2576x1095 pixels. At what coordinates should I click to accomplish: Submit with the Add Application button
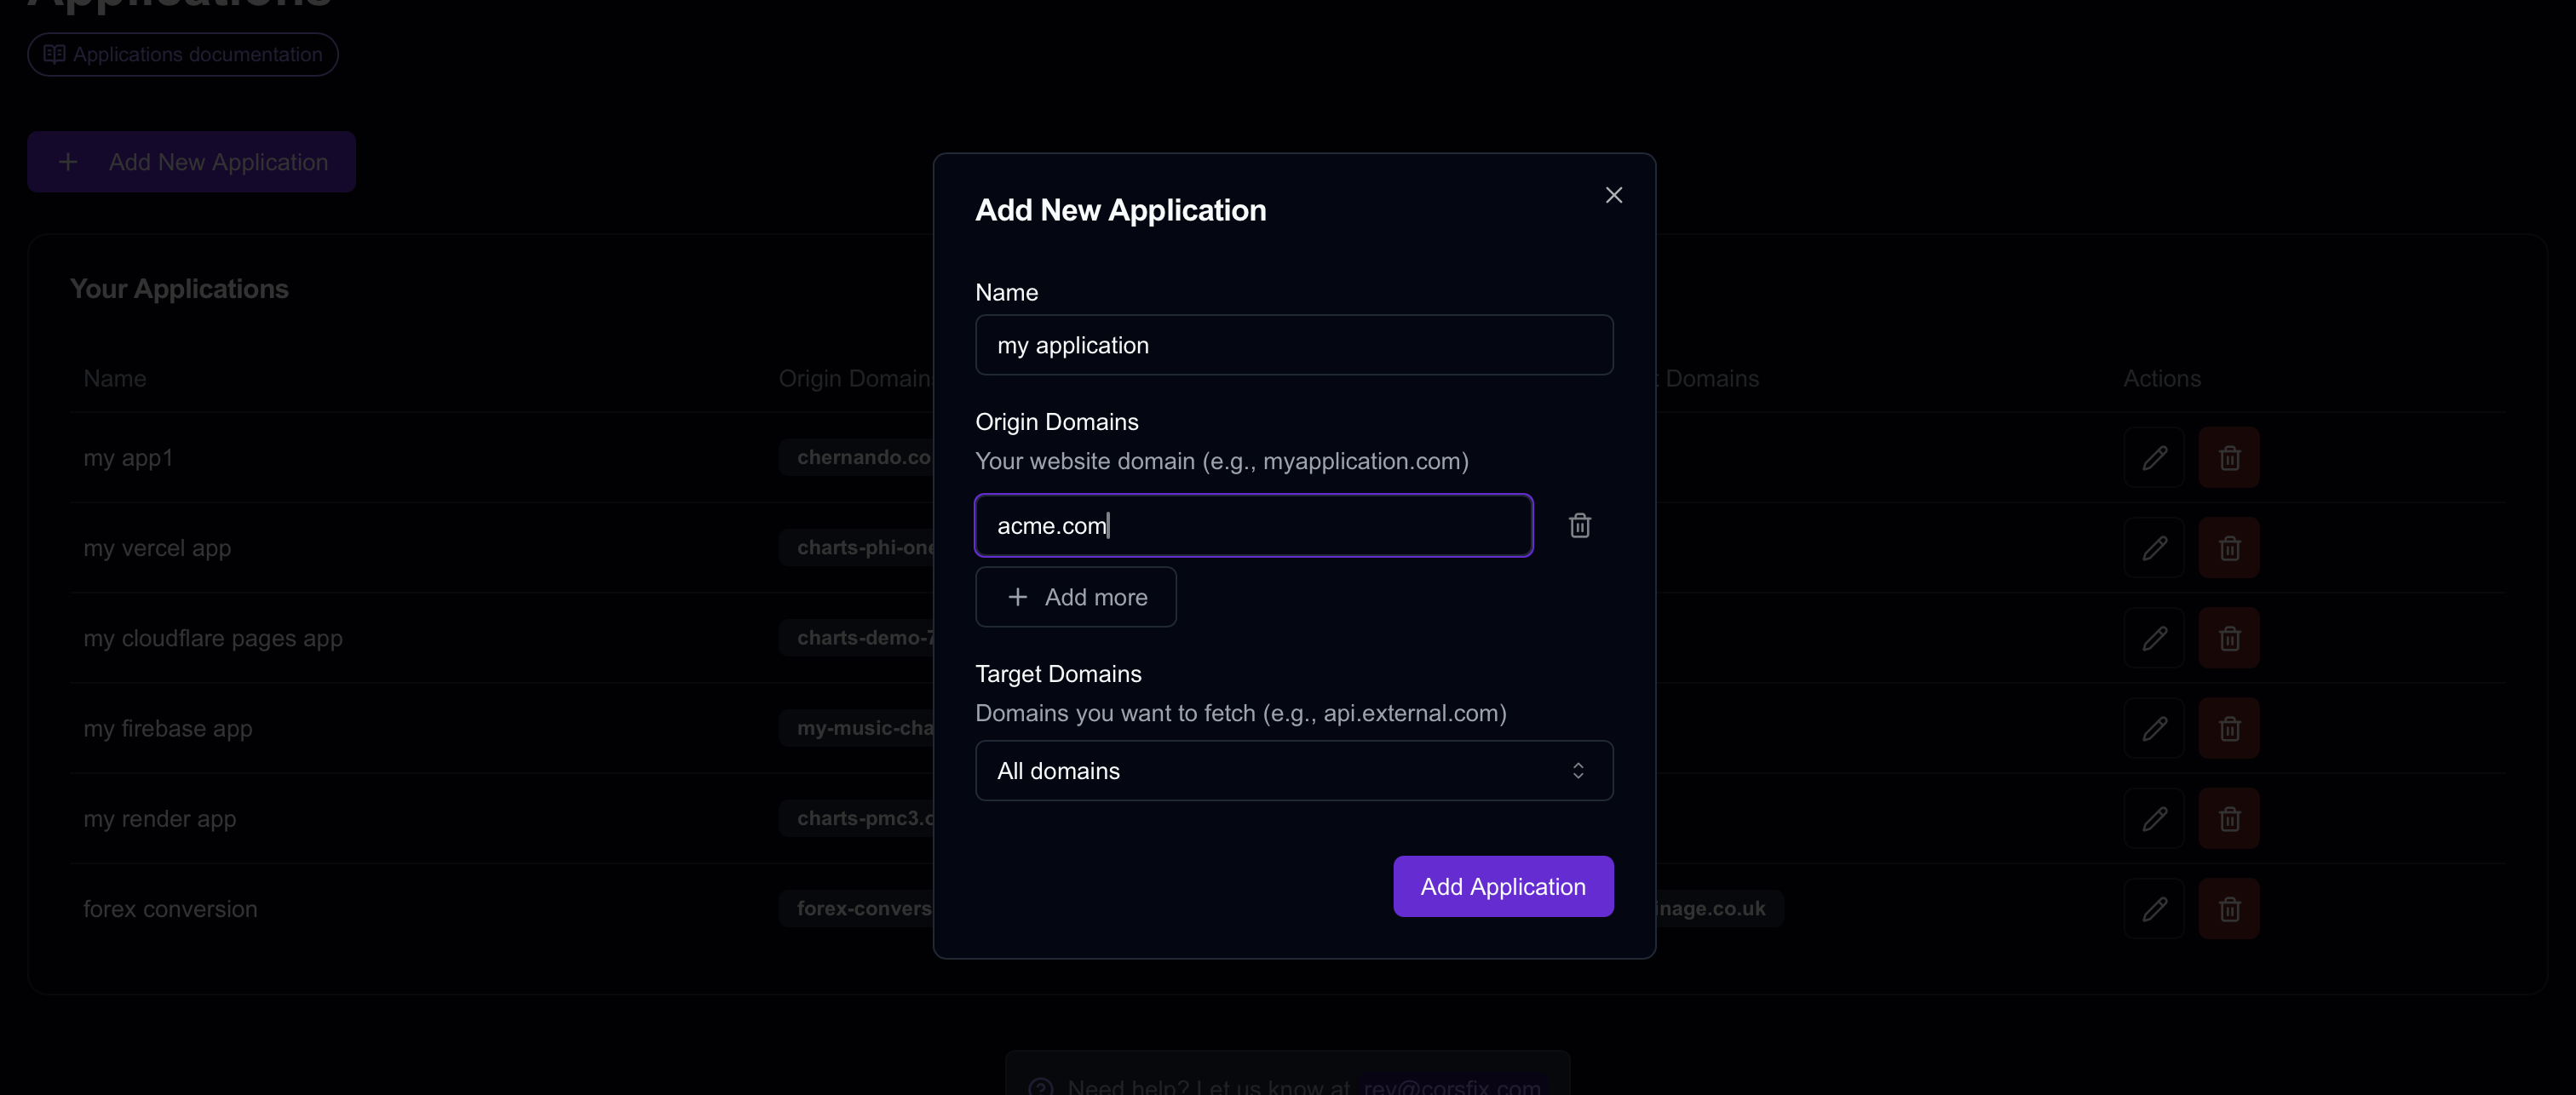coord(1503,886)
